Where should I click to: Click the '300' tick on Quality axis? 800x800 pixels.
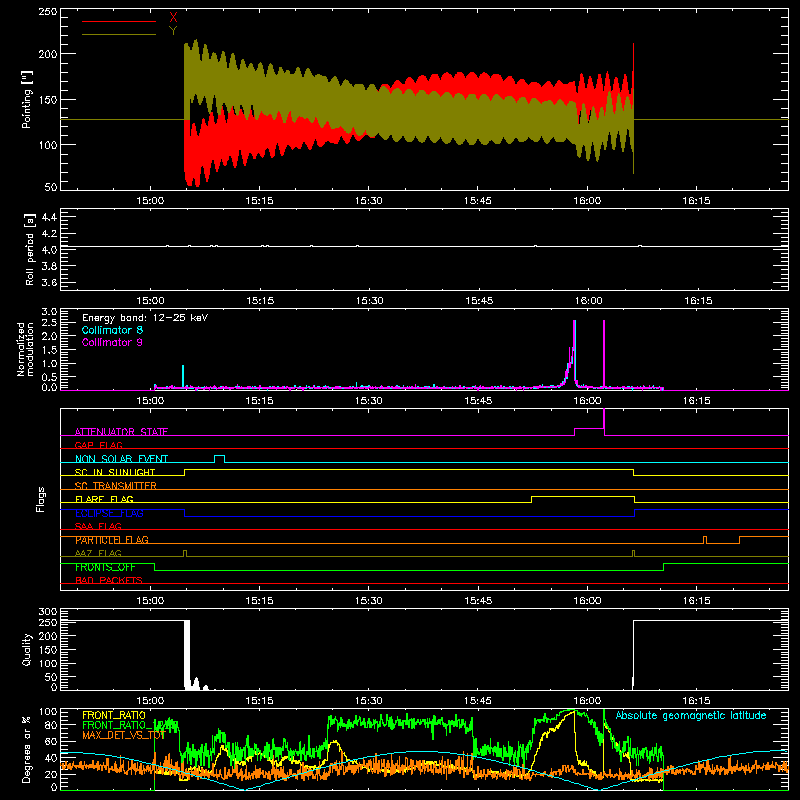pos(48,612)
